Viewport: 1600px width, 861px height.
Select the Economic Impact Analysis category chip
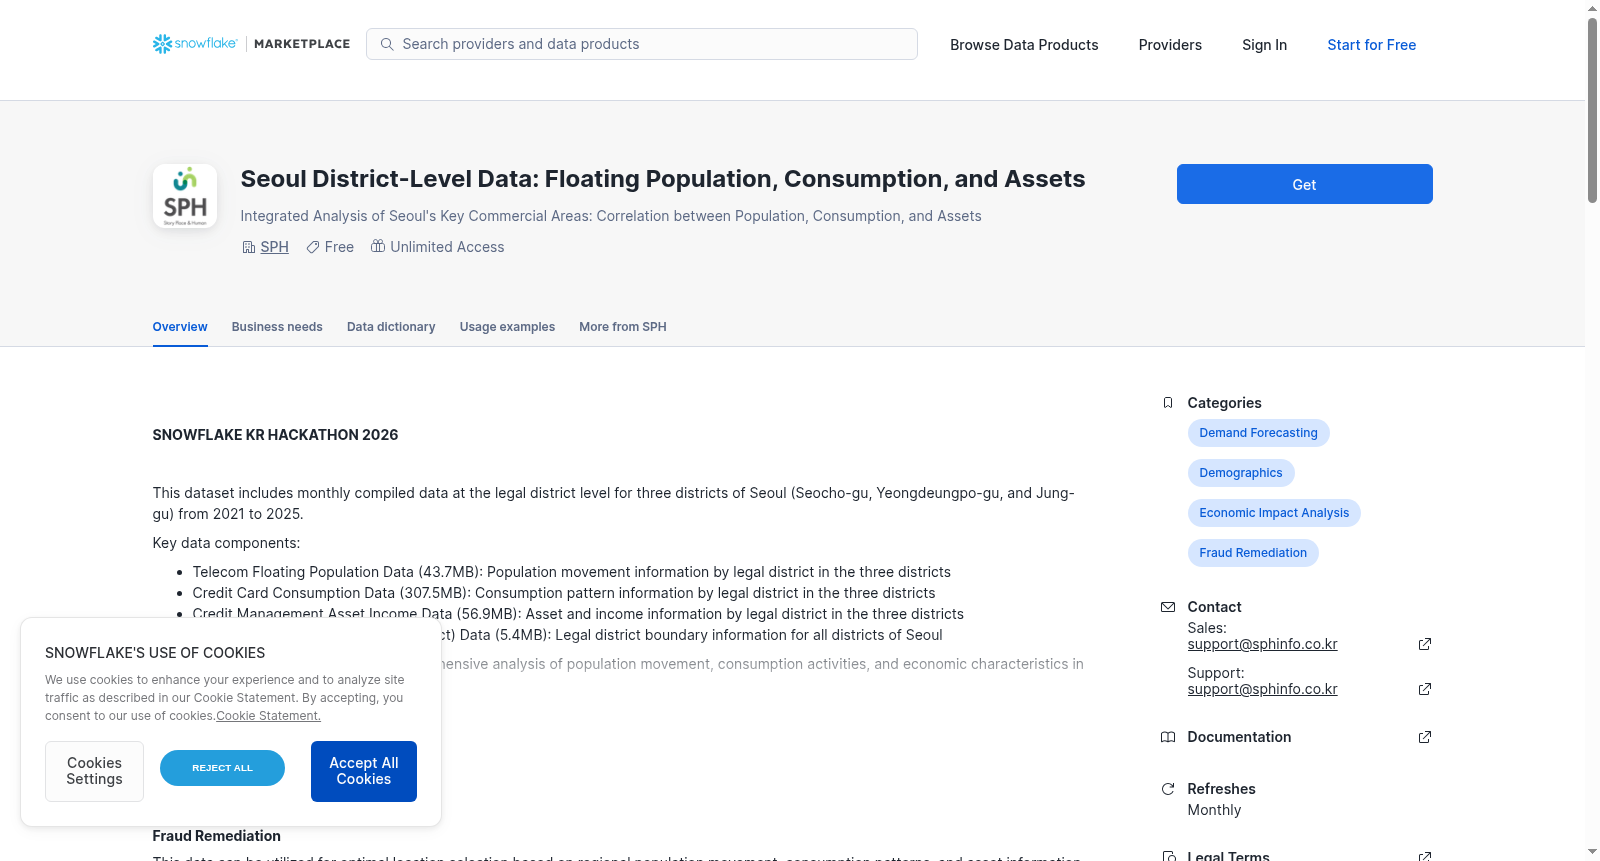click(x=1274, y=513)
